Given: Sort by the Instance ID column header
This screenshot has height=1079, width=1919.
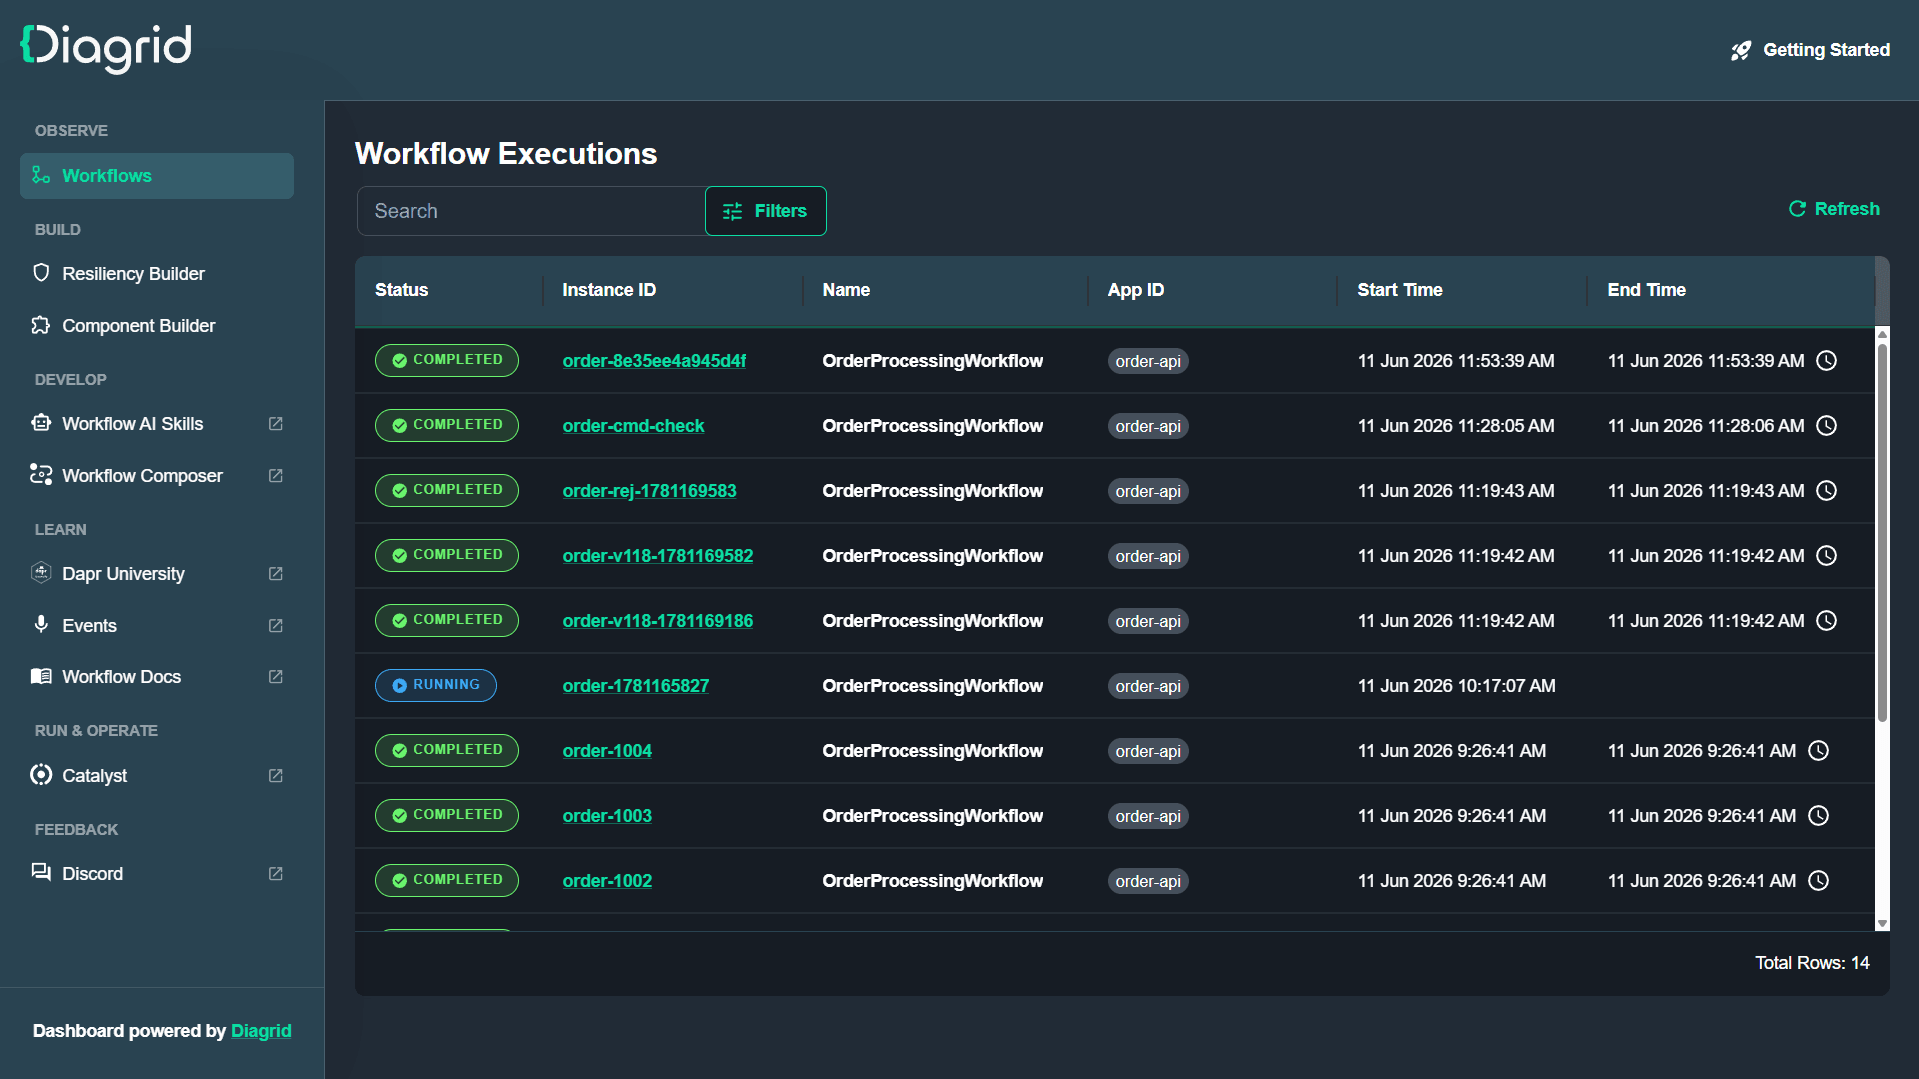Looking at the screenshot, I should pos(609,290).
